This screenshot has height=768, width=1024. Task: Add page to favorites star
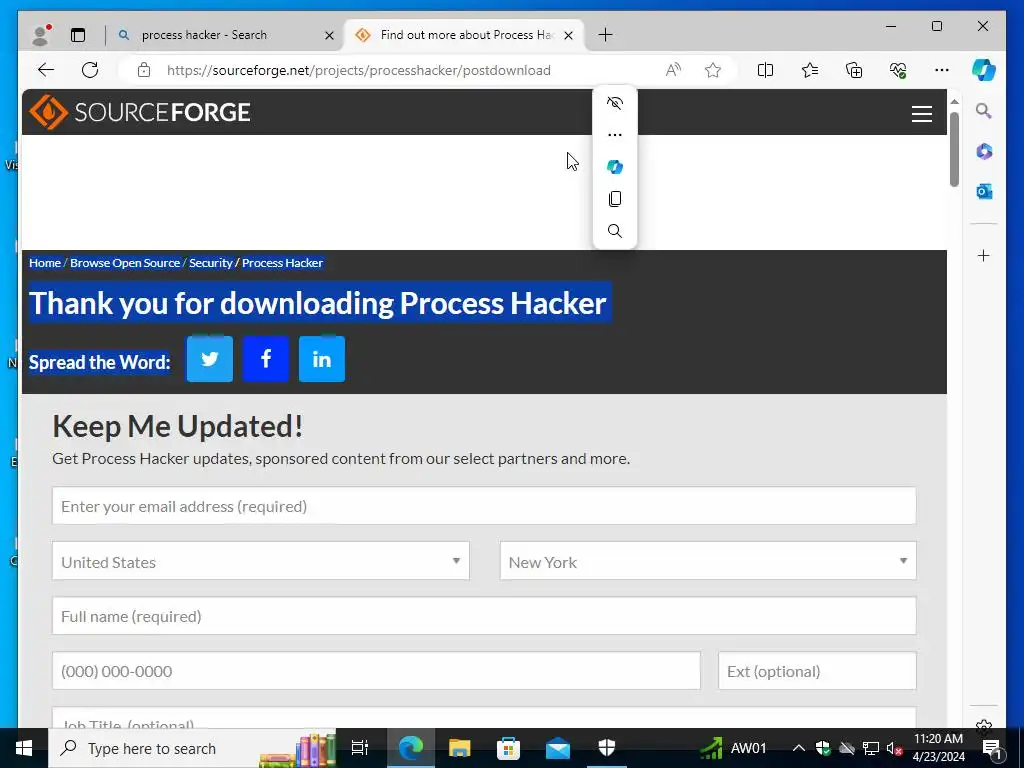click(x=712, y=70)
